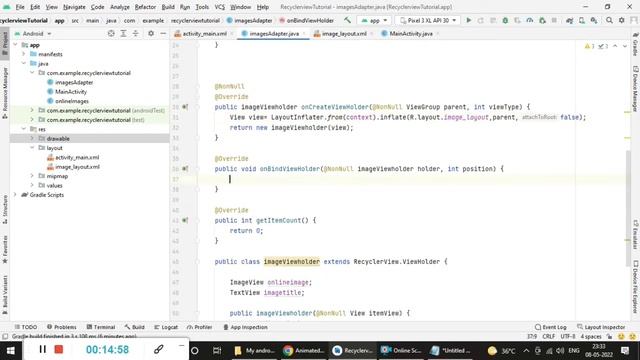
Task: Click Apply Changes and Restart Activity icon
Action: 481,20
